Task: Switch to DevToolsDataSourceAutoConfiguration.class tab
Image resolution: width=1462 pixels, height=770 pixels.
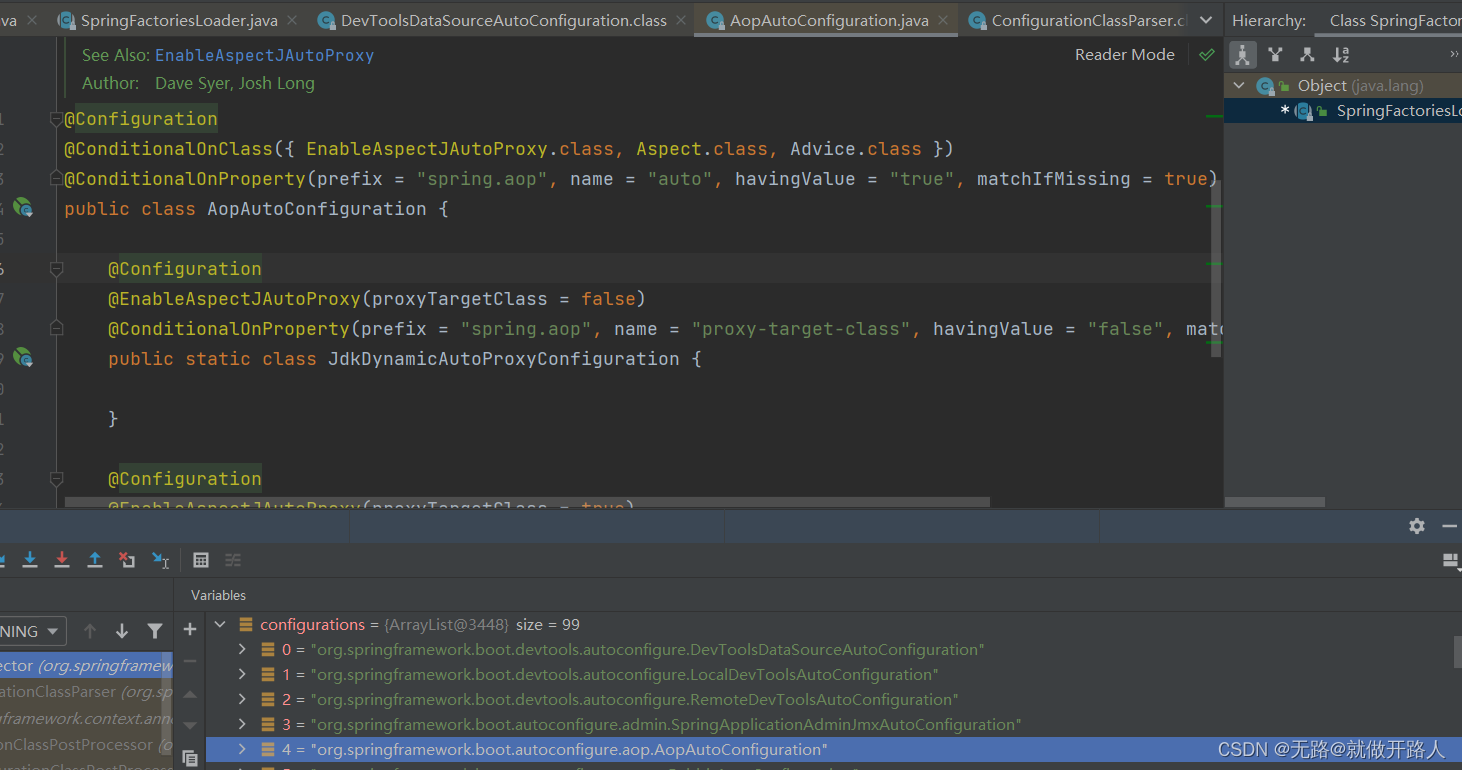Action: (x=503, y=20)
